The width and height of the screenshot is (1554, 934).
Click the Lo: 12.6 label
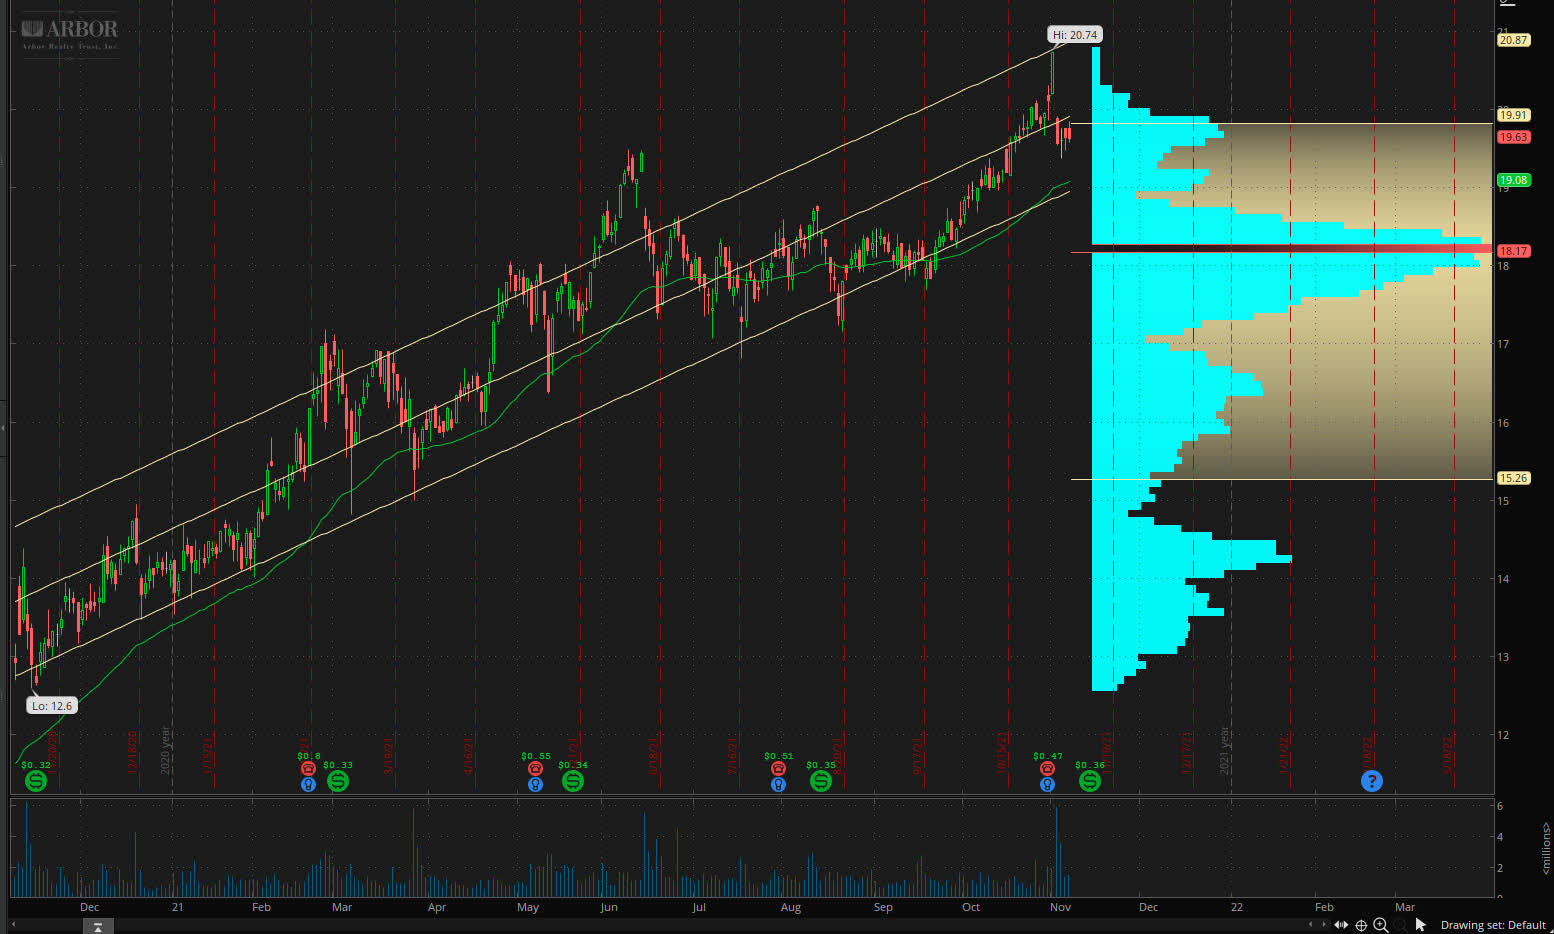pyautogui.click(x=51, y=705)
